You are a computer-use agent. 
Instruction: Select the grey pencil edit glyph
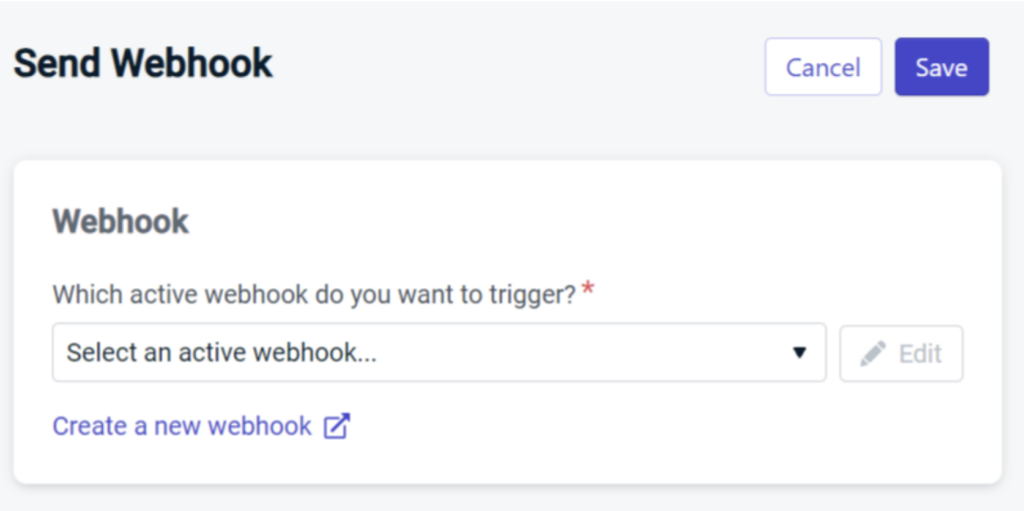coord(872,354)
